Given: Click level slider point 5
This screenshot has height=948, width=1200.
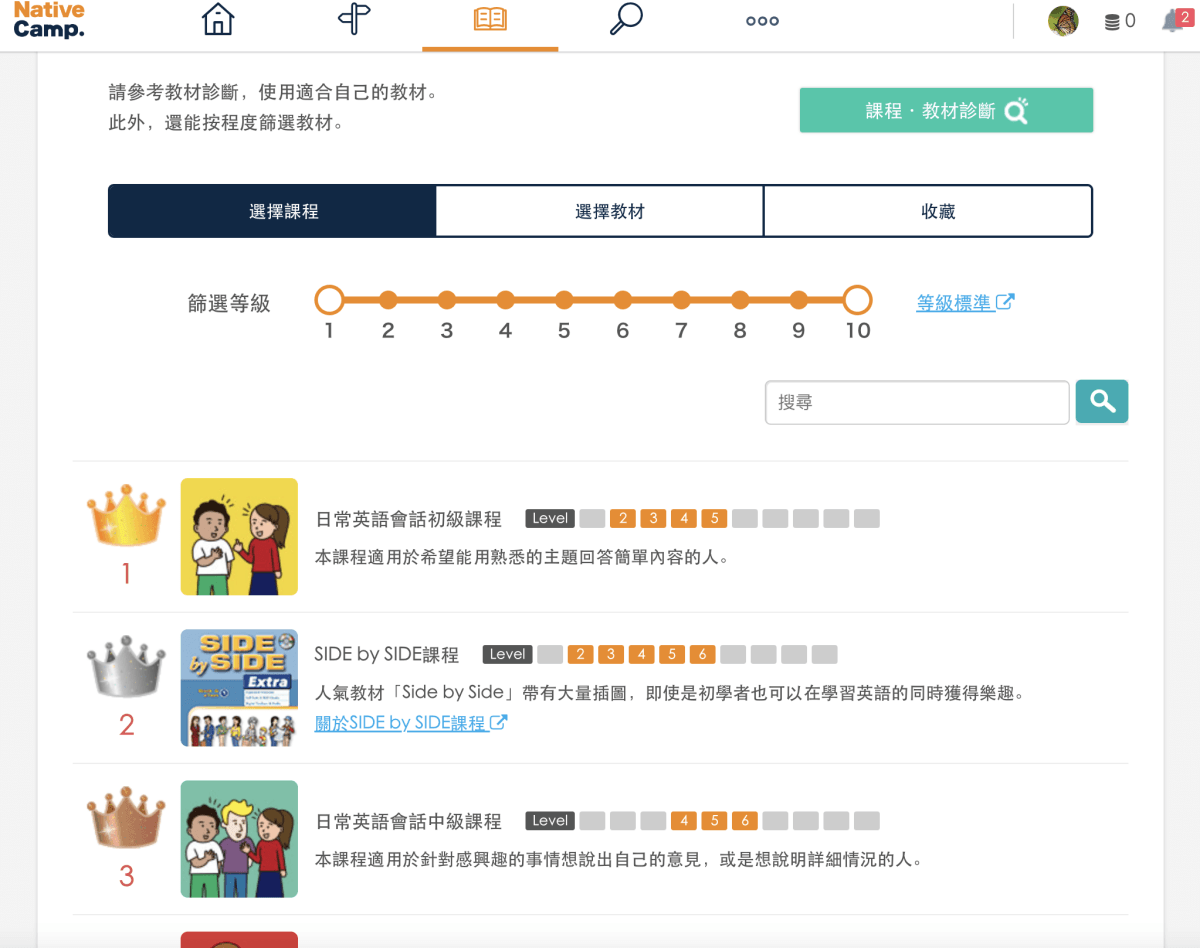Looking at the screenshot, I should (x=564, y=300).
